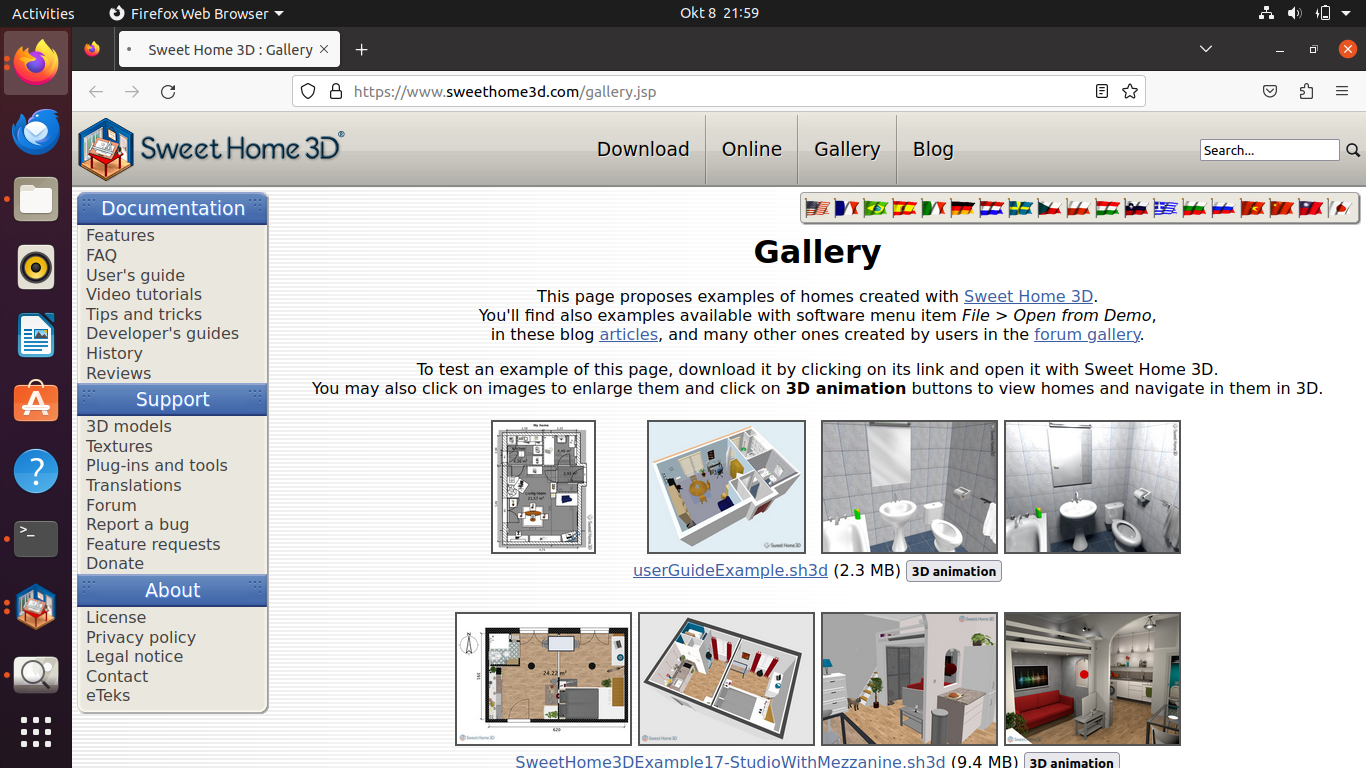Open the forum gallery link
Image resolution: width=1366 pixels, height=768 pixels.
1087,334
